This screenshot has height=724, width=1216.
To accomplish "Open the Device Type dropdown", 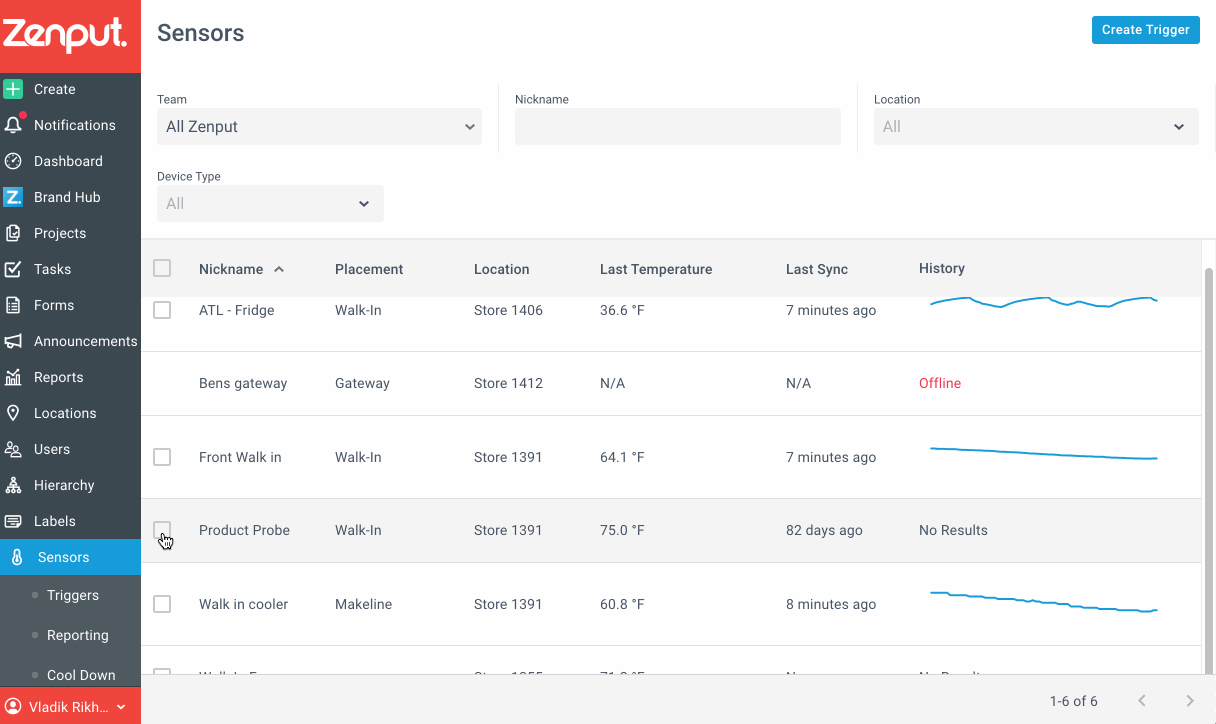I will (270, 204).
